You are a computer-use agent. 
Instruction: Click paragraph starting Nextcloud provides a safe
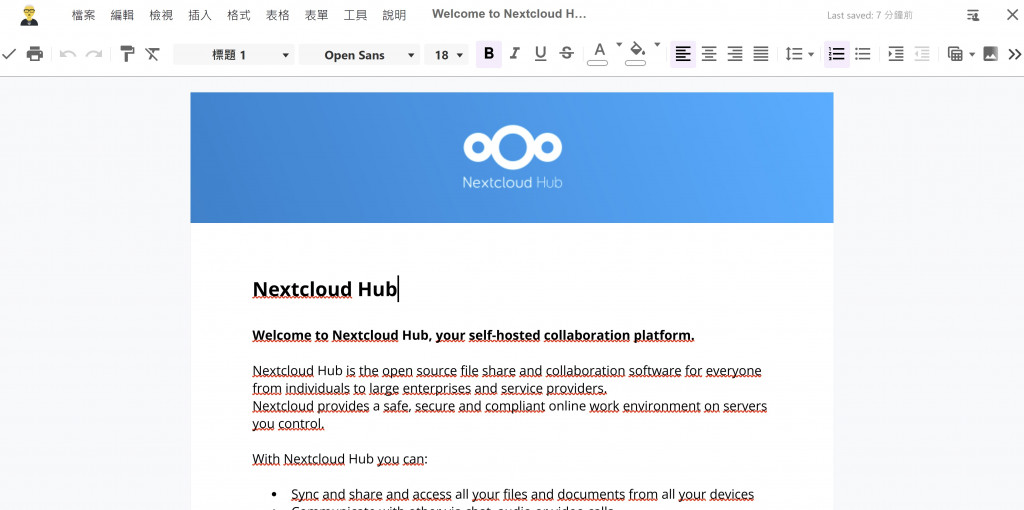tap(509, 415)
